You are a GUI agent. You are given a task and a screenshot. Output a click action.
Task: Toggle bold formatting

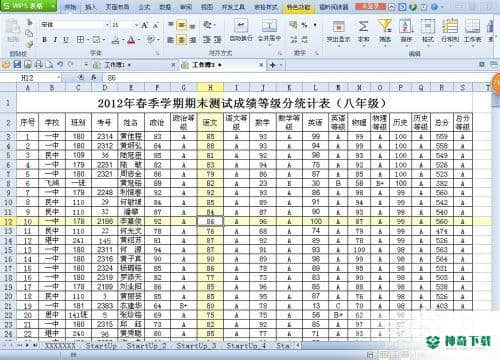coord(44,40)
